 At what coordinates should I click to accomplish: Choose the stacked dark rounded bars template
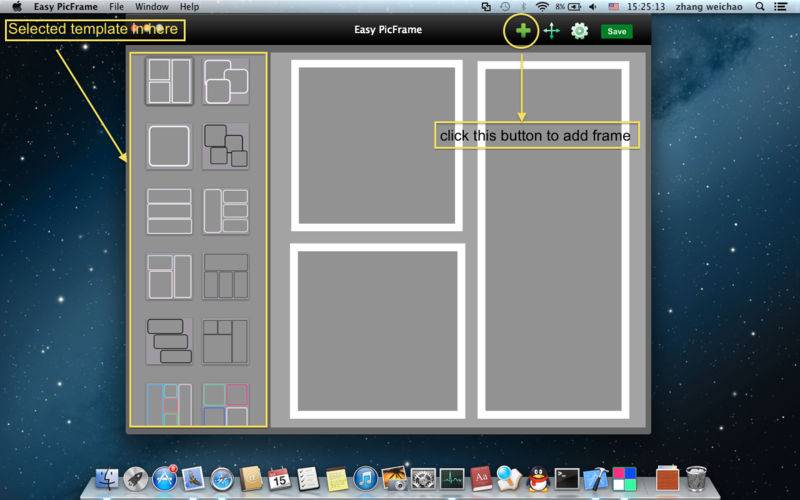(x=169, y=341)
